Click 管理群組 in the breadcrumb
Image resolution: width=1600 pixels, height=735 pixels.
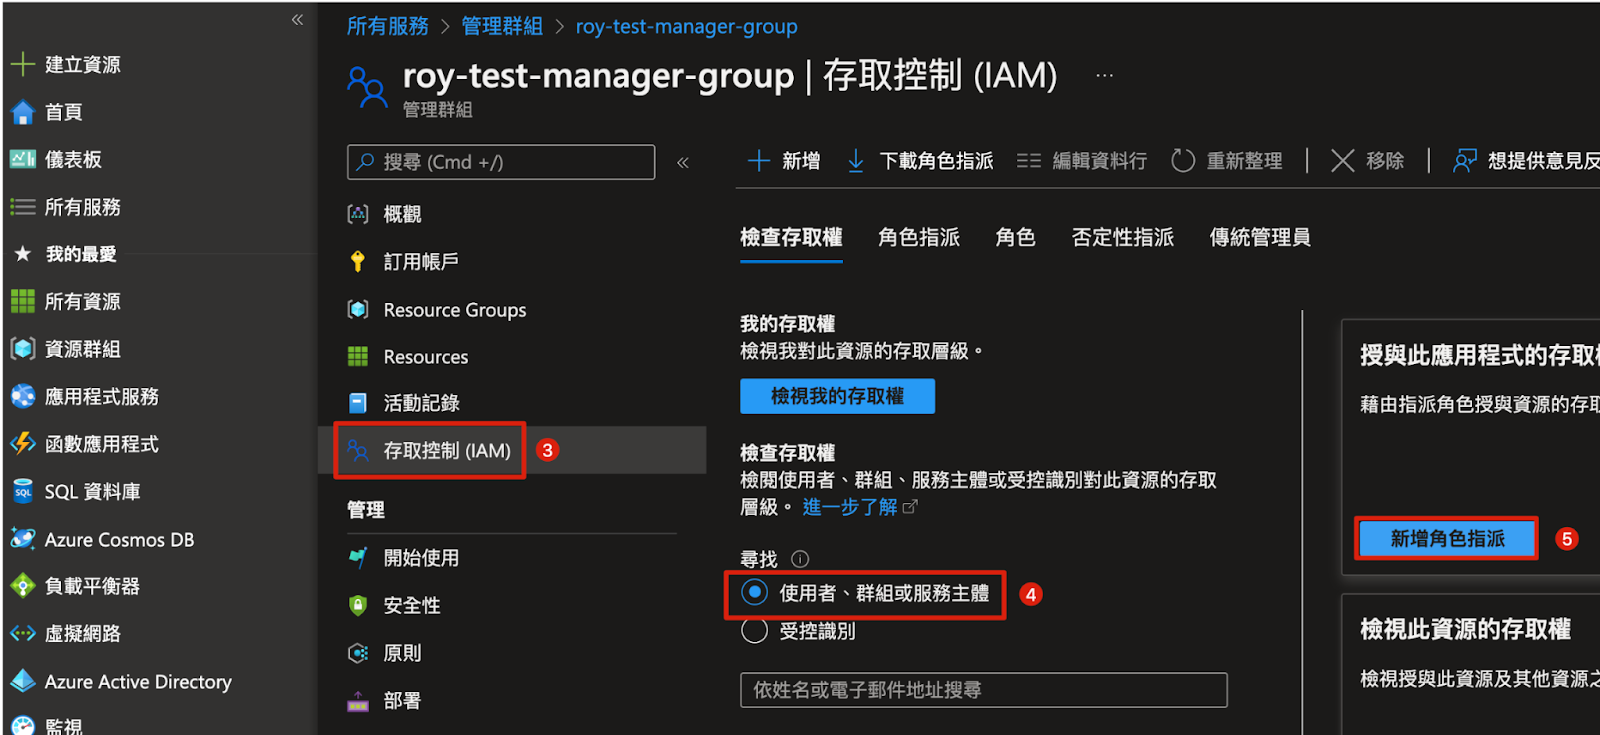tap(502, 27)
